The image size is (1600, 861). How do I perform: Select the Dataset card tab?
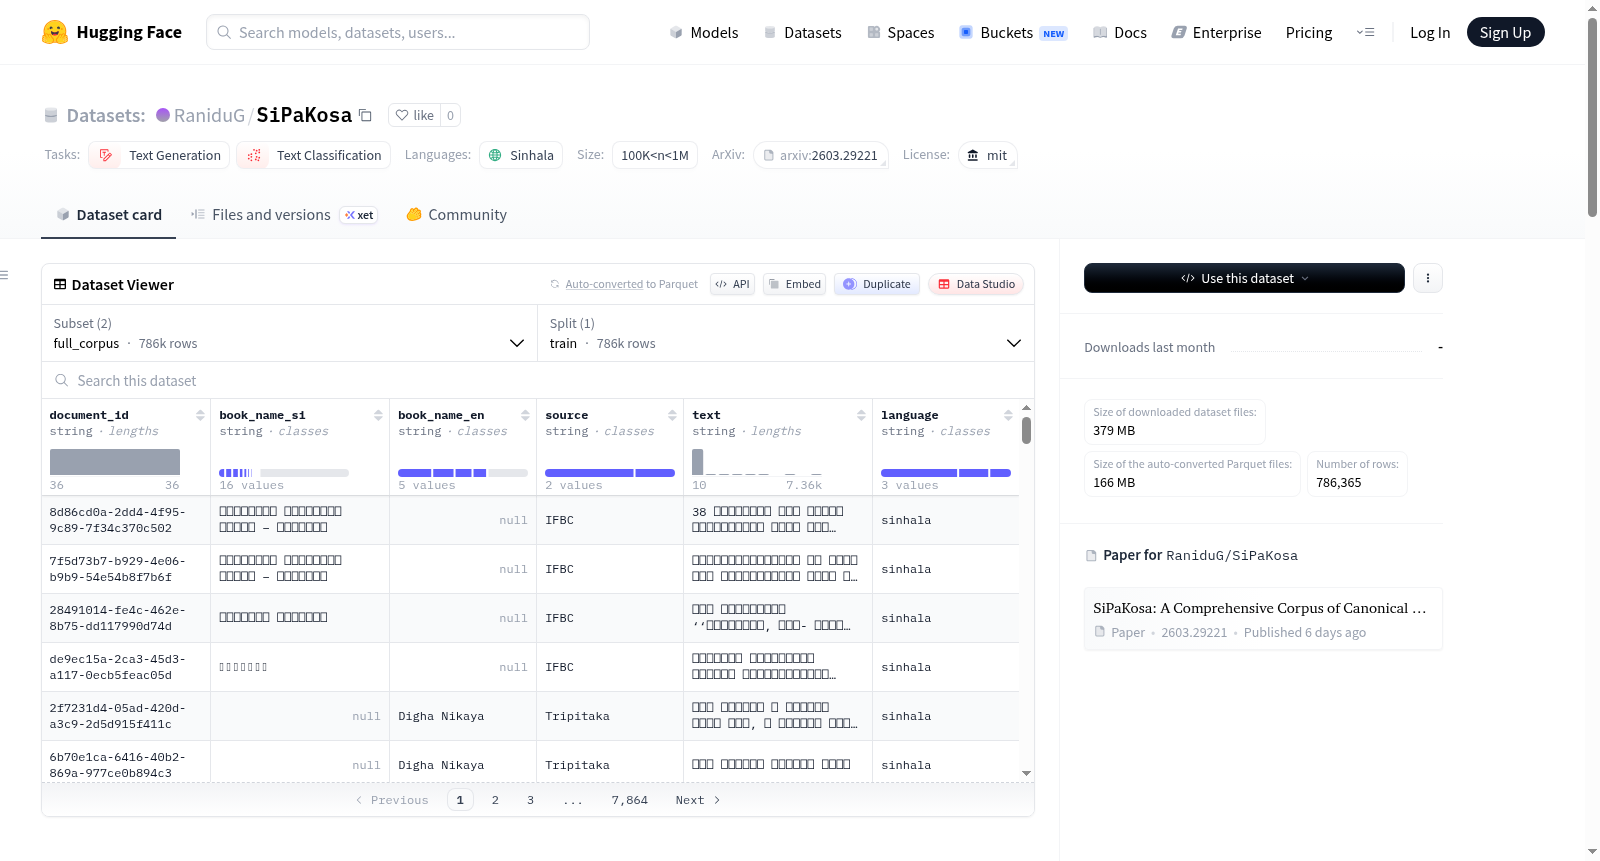[109, 215]
